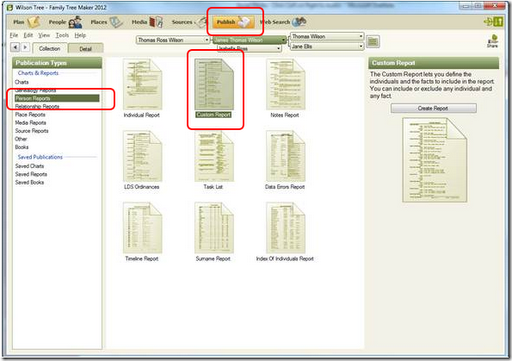The height and width of the screenshot is (361, 512).
Task: Open the Help menu
Action: [80, 35]
